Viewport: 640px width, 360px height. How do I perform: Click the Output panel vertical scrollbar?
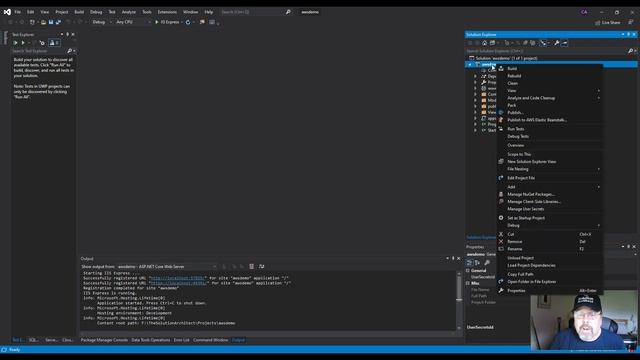[x=459, y=300]
